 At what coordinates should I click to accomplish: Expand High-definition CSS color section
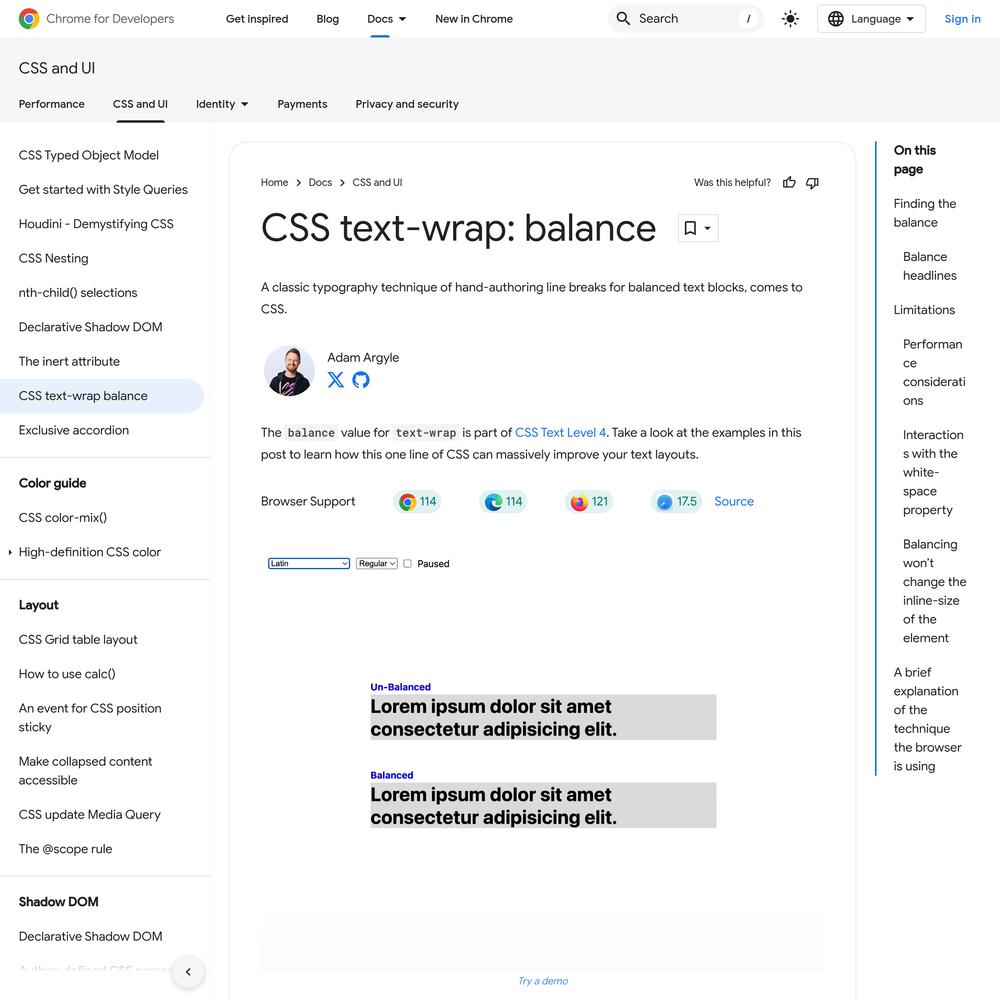click(10, 552)
